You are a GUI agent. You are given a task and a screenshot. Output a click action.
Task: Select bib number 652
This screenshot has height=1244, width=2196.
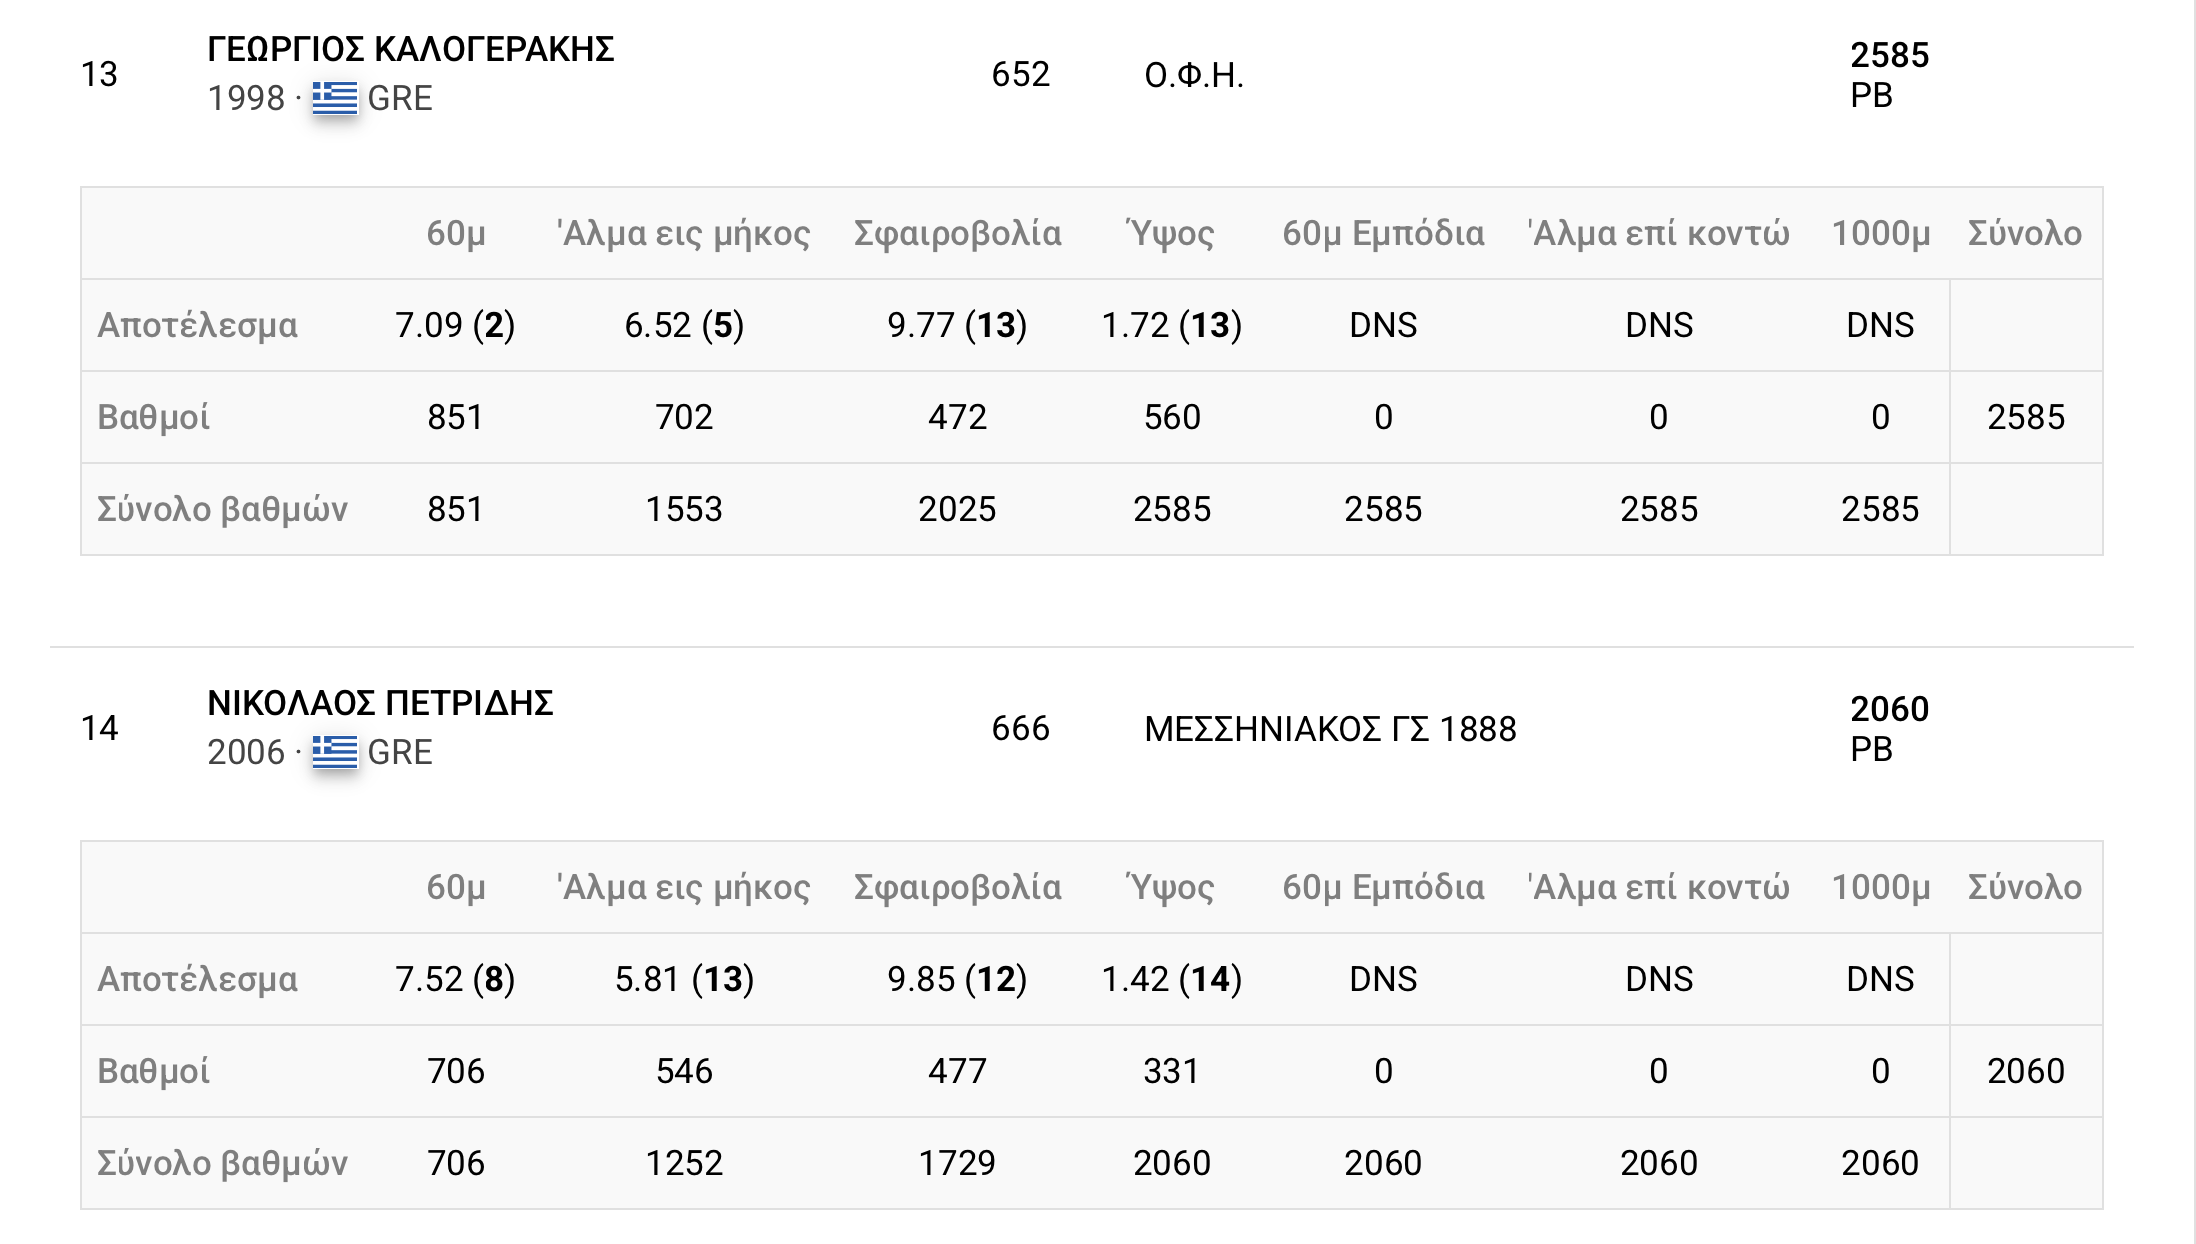1020,75
